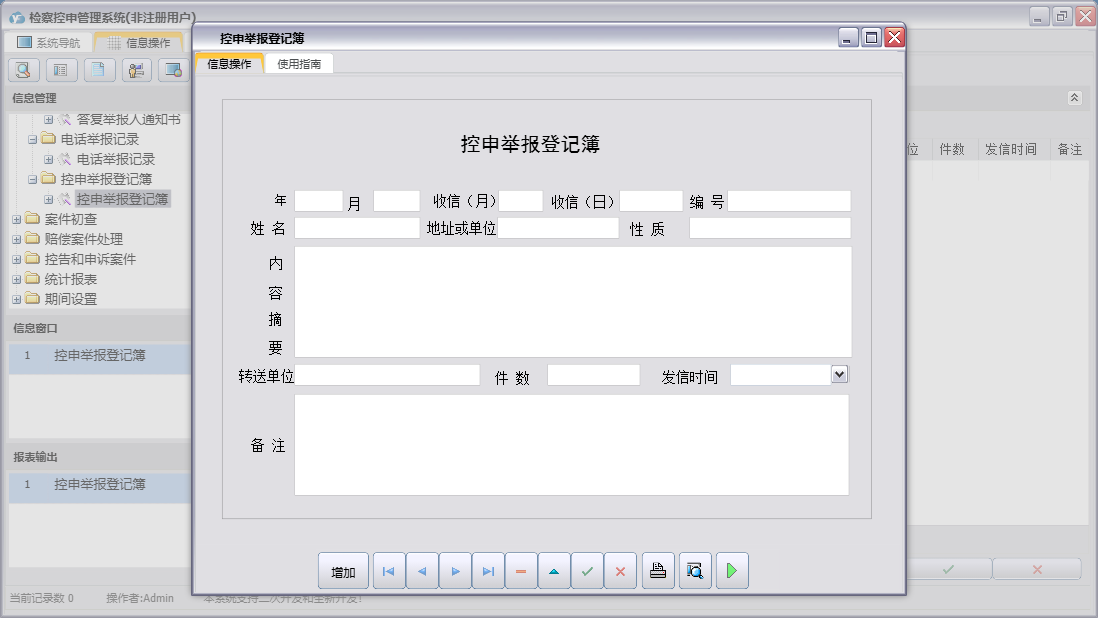Open the 系统导航 tab in main window
The height and width of the screenshot is (618, 1098).
click(x=49, y=43)
